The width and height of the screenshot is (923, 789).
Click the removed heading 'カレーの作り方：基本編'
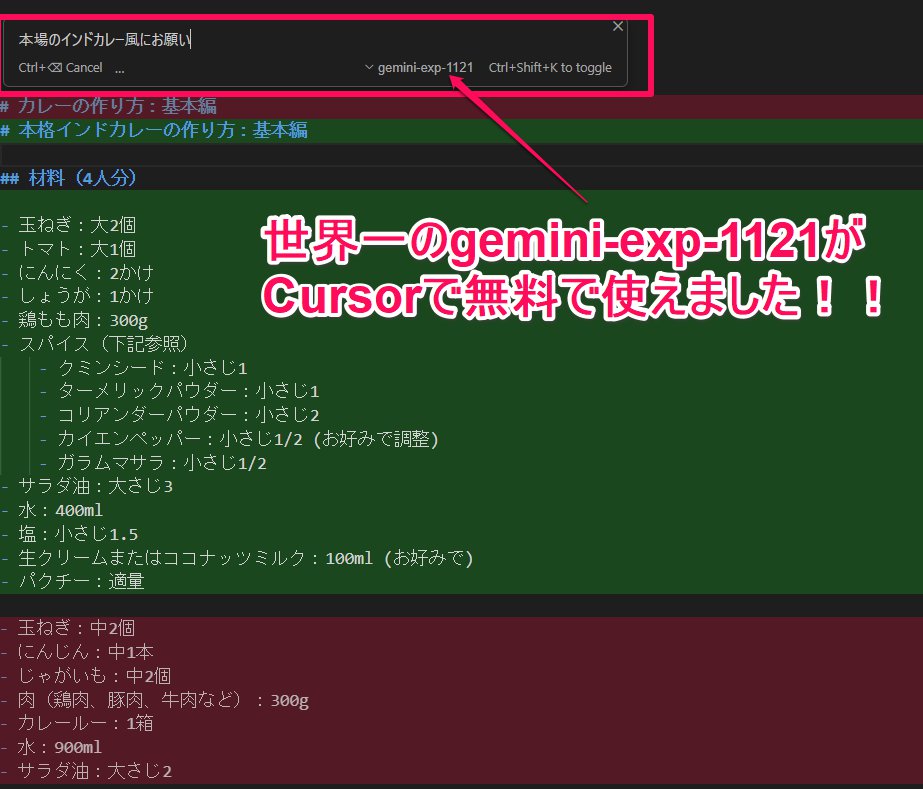(117, 106)
